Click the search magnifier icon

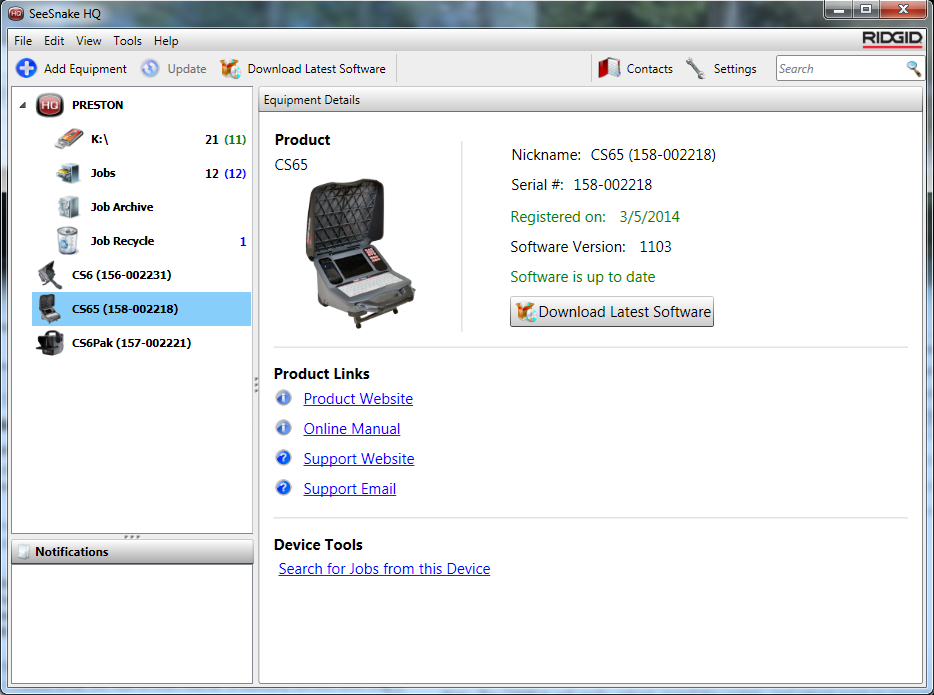click(914, 68)
